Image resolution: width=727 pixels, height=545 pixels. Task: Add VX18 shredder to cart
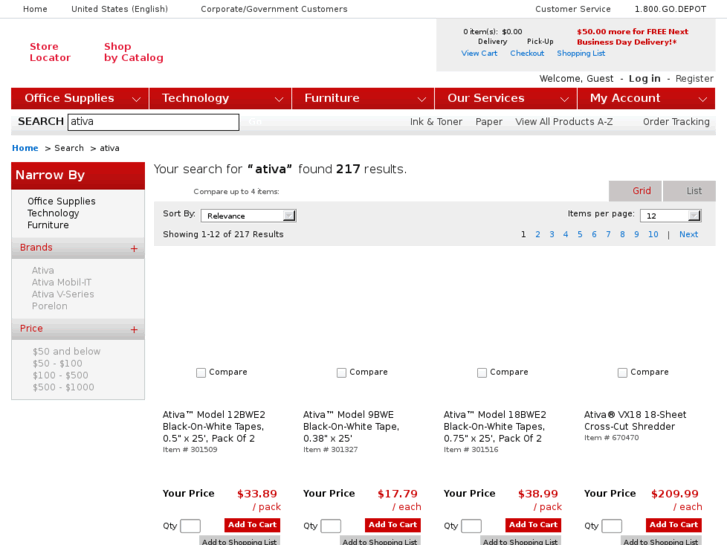(x=674, y=525)
